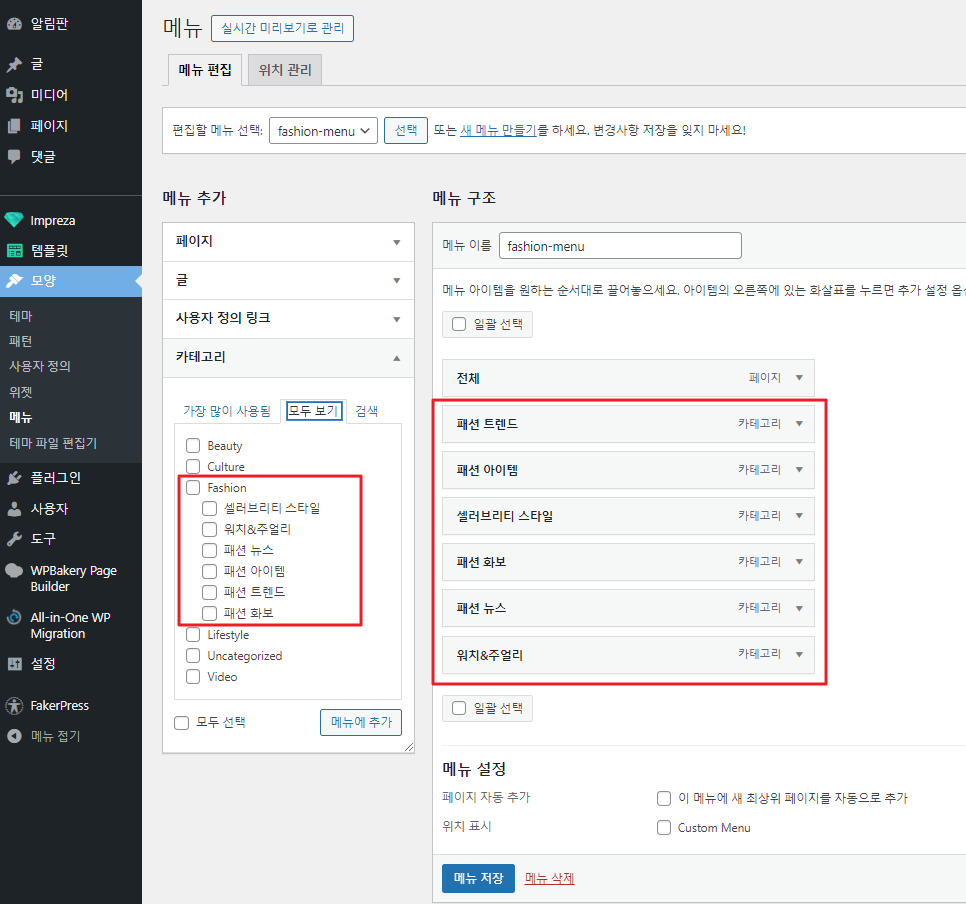Open the 검색 category tab
Screen dimensions: 966x904
click(367, 411)
